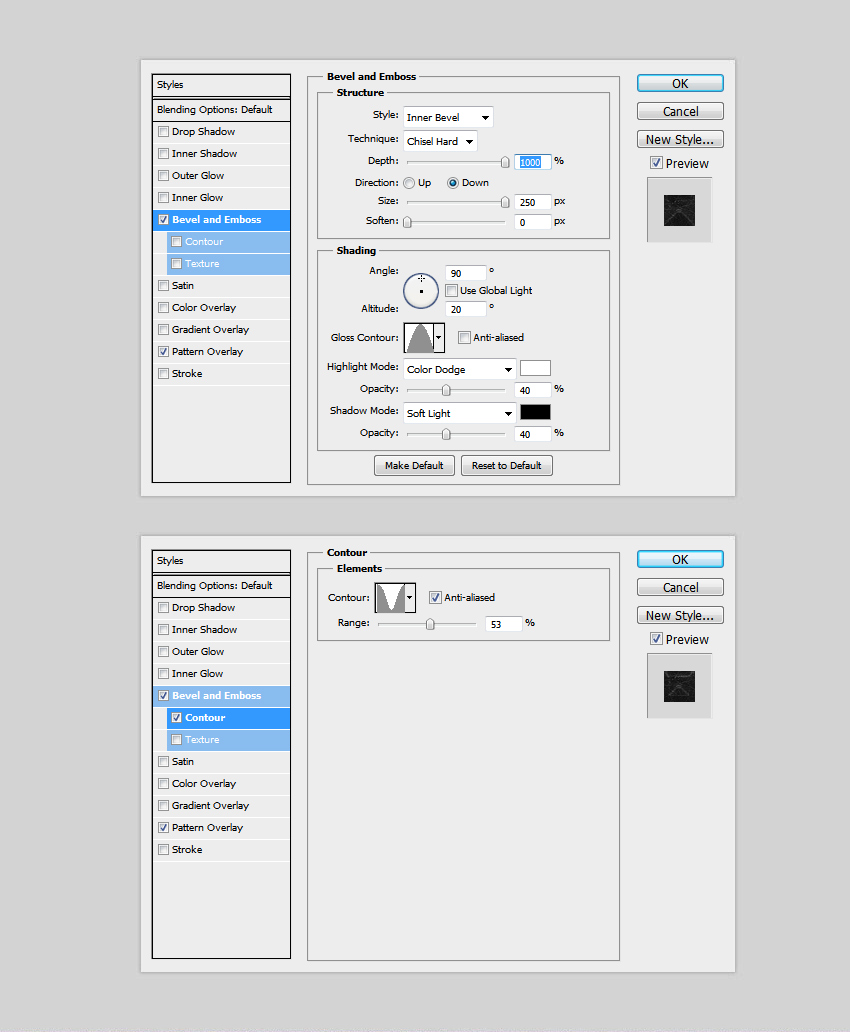This screenshot has height=1032, width=850.
Task: Click Cancel in the bottom dialog
Action: click(680, 587)
